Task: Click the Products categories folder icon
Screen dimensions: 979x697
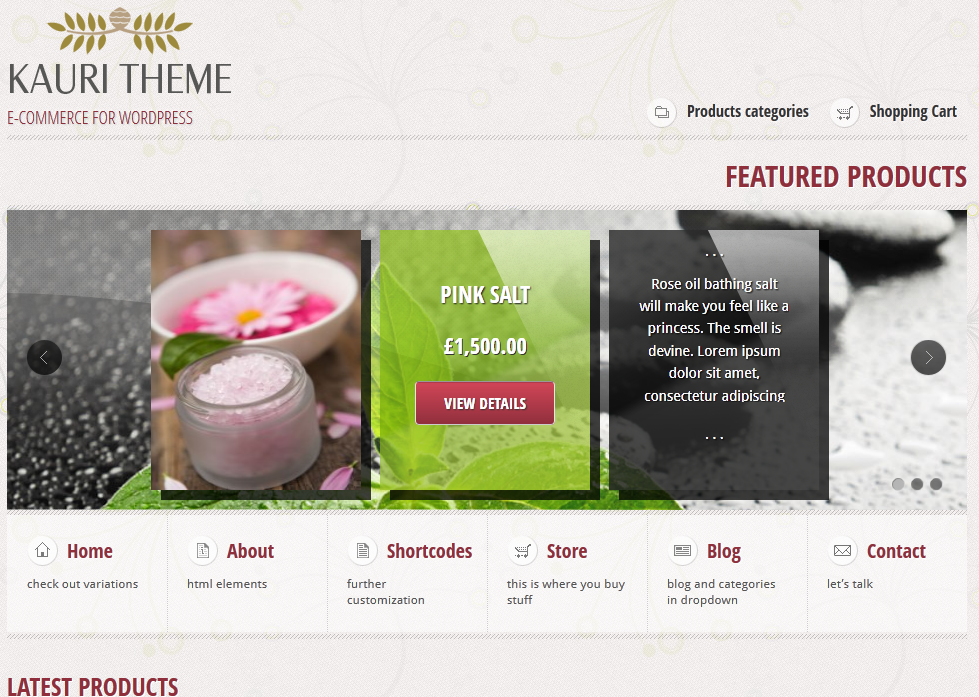Action: click(x=662, y=113)
